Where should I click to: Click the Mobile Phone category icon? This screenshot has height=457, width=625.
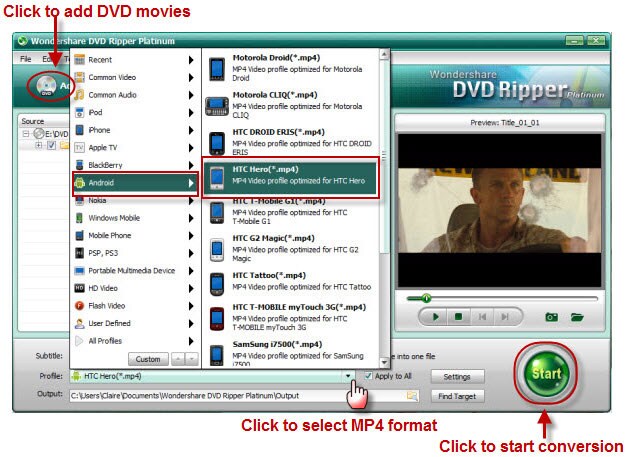coord(79,235)
